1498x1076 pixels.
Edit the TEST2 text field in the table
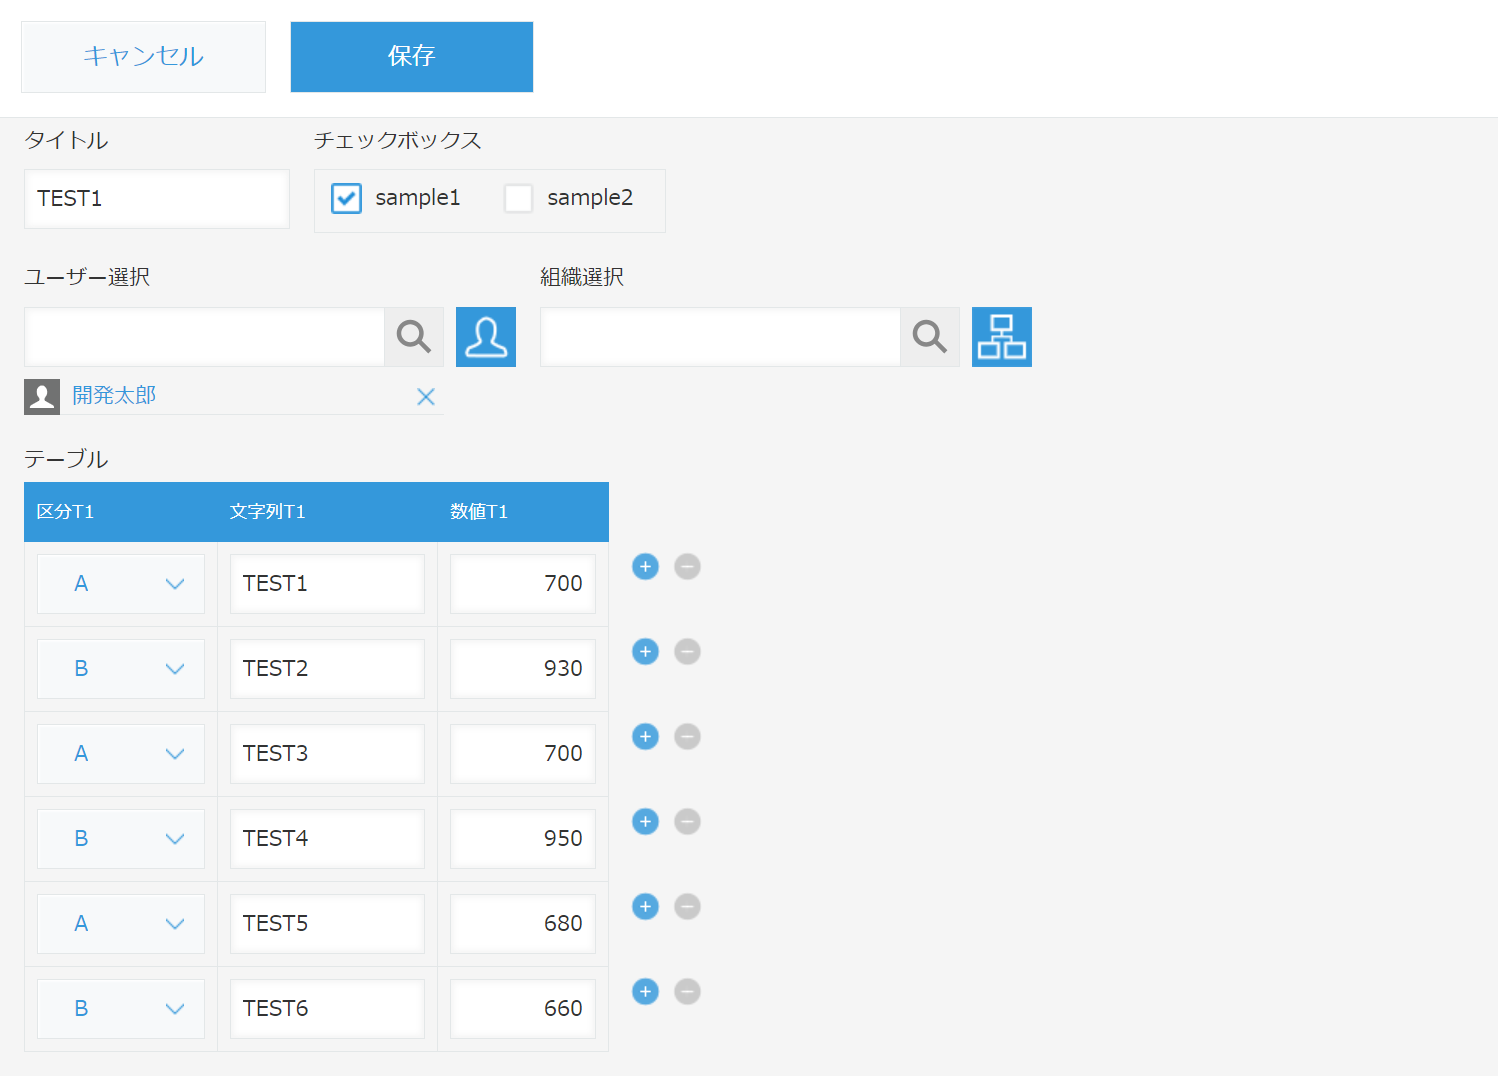tap(327, 669)
